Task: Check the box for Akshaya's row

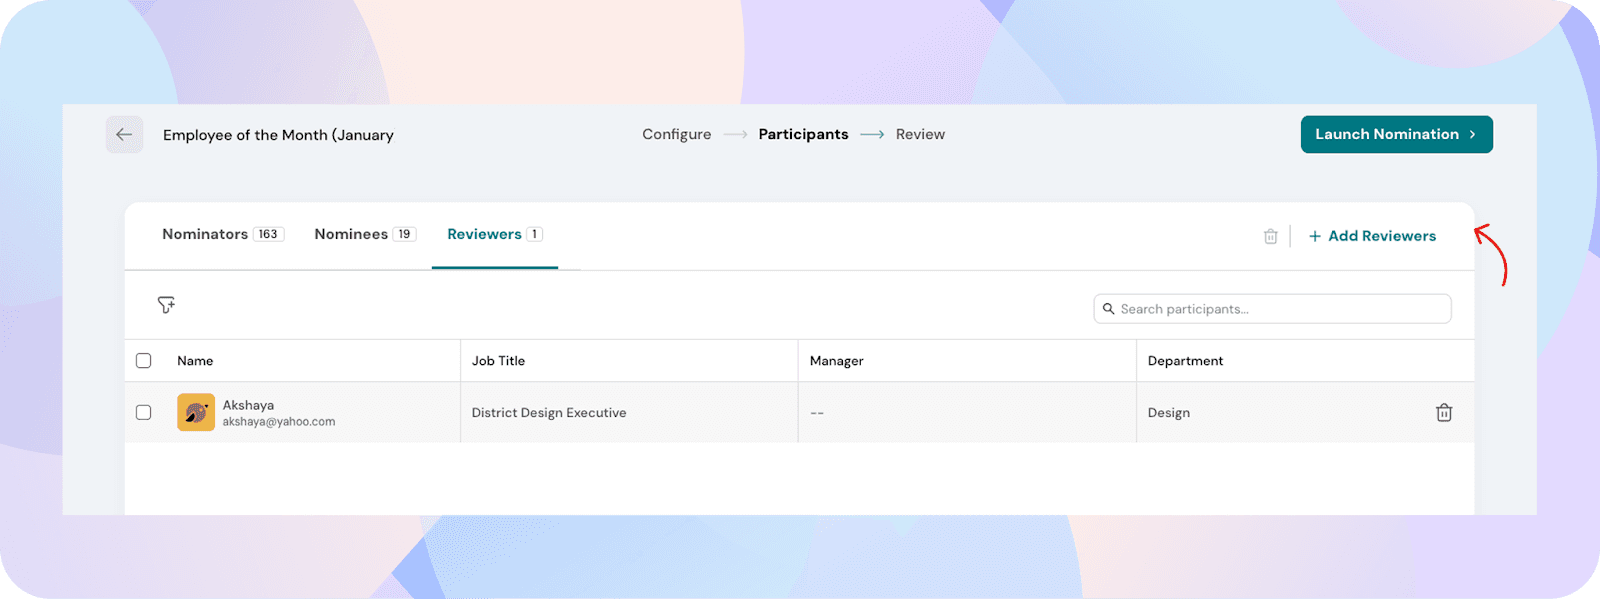Action: click(144, 412)
